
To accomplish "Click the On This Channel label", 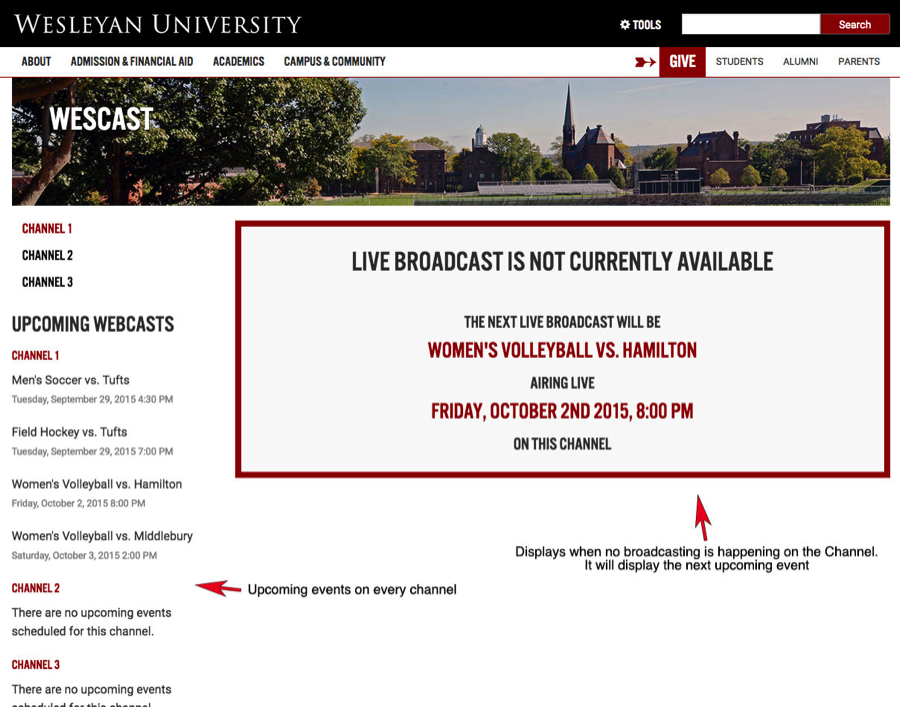I will [562, 444].
